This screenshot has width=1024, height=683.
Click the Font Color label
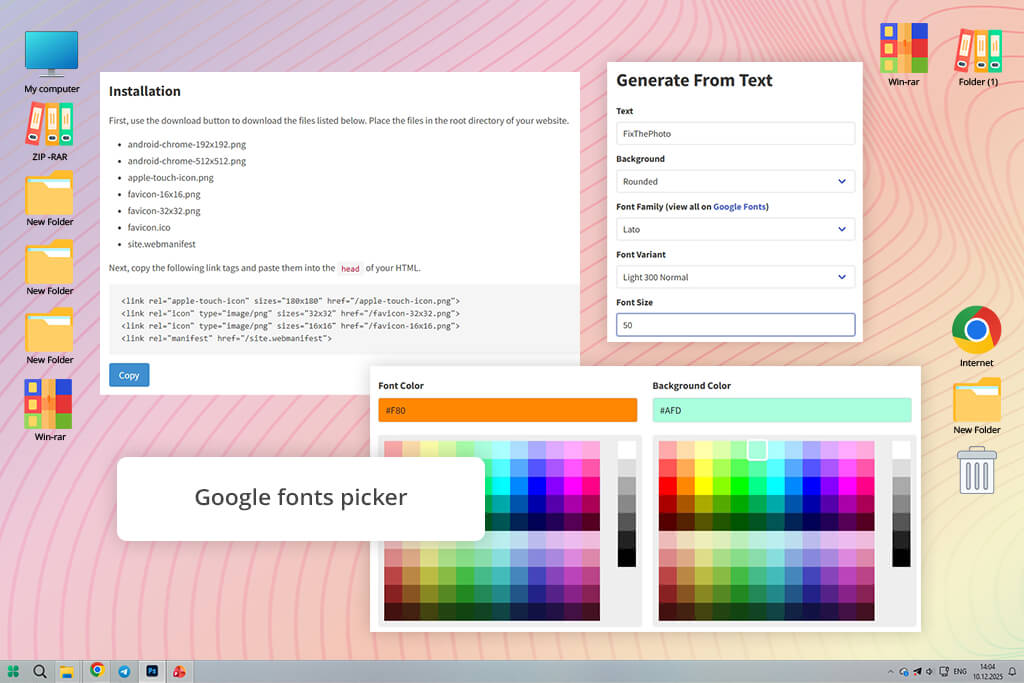coord(401,386)
